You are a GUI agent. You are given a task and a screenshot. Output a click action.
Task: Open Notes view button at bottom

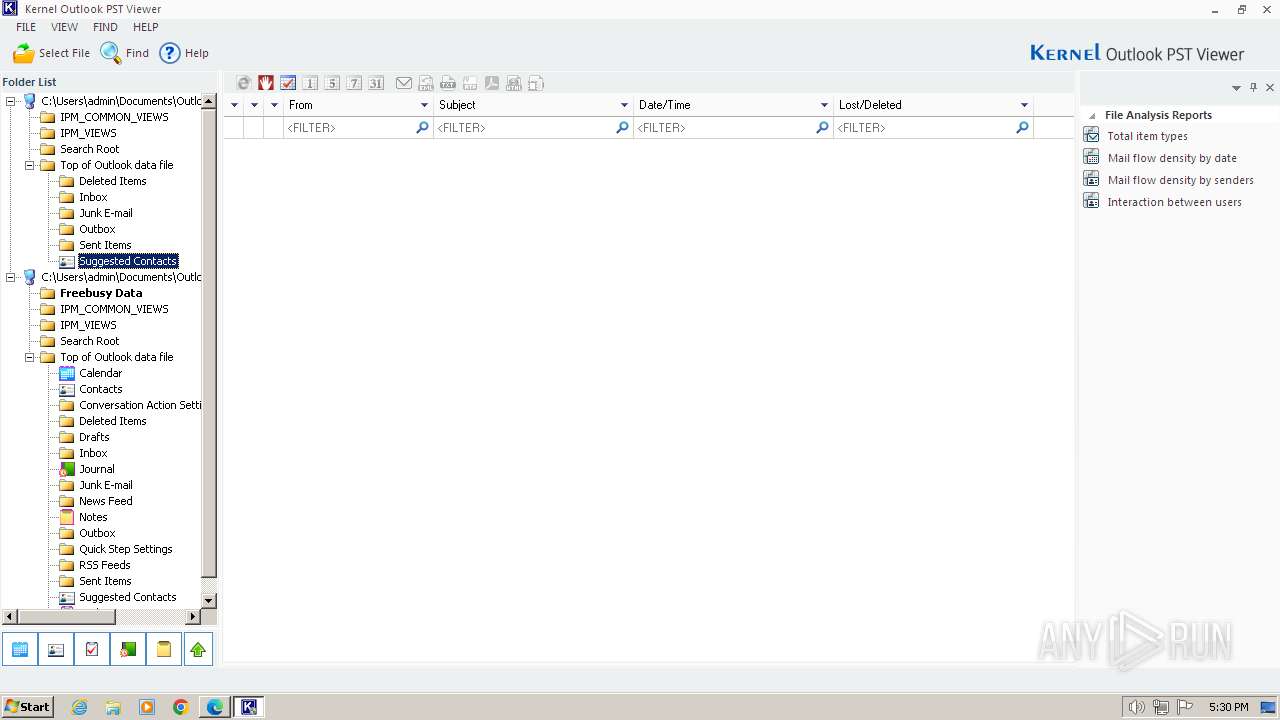click(164, 649)
